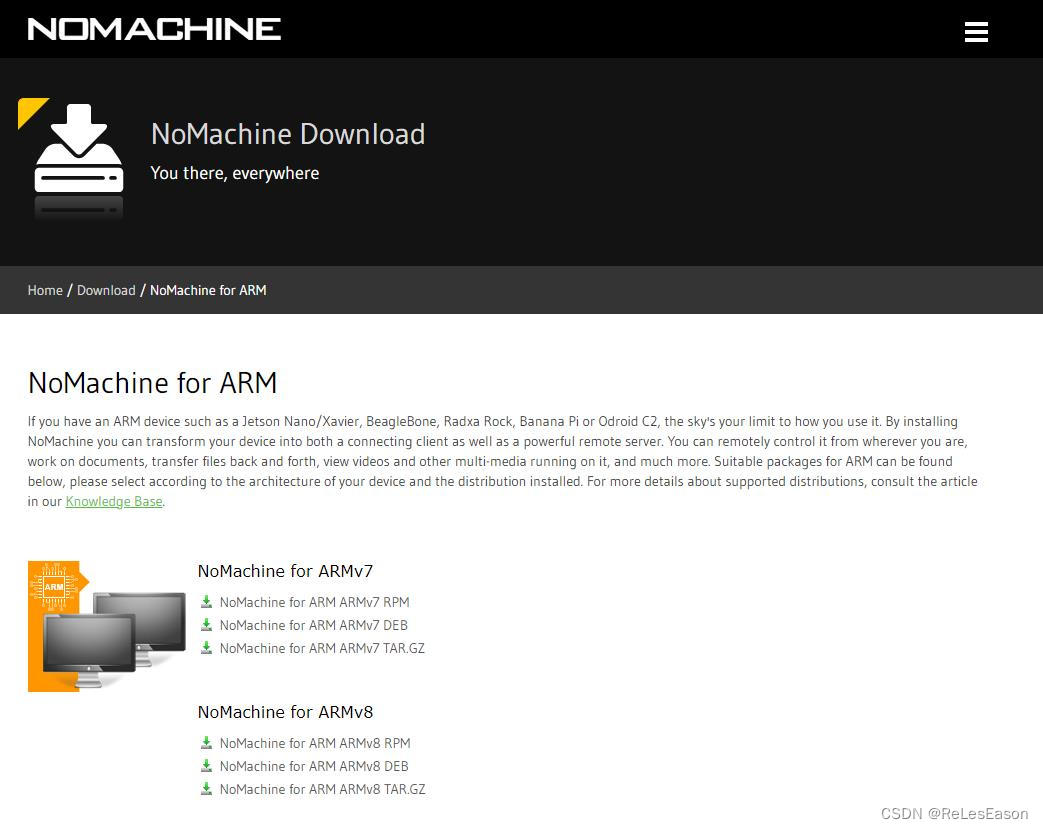Click download arrow icon beside ARMv8 DEB
1043x829 pixels.
click(206, 766)
